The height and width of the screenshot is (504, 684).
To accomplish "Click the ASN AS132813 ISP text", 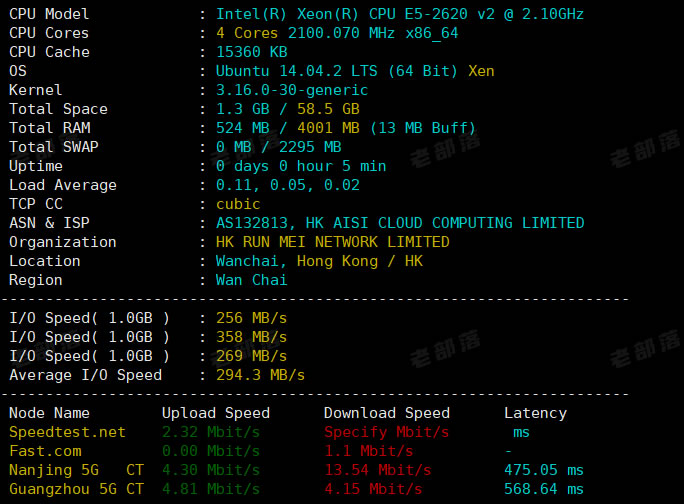I will coord(399,223).
